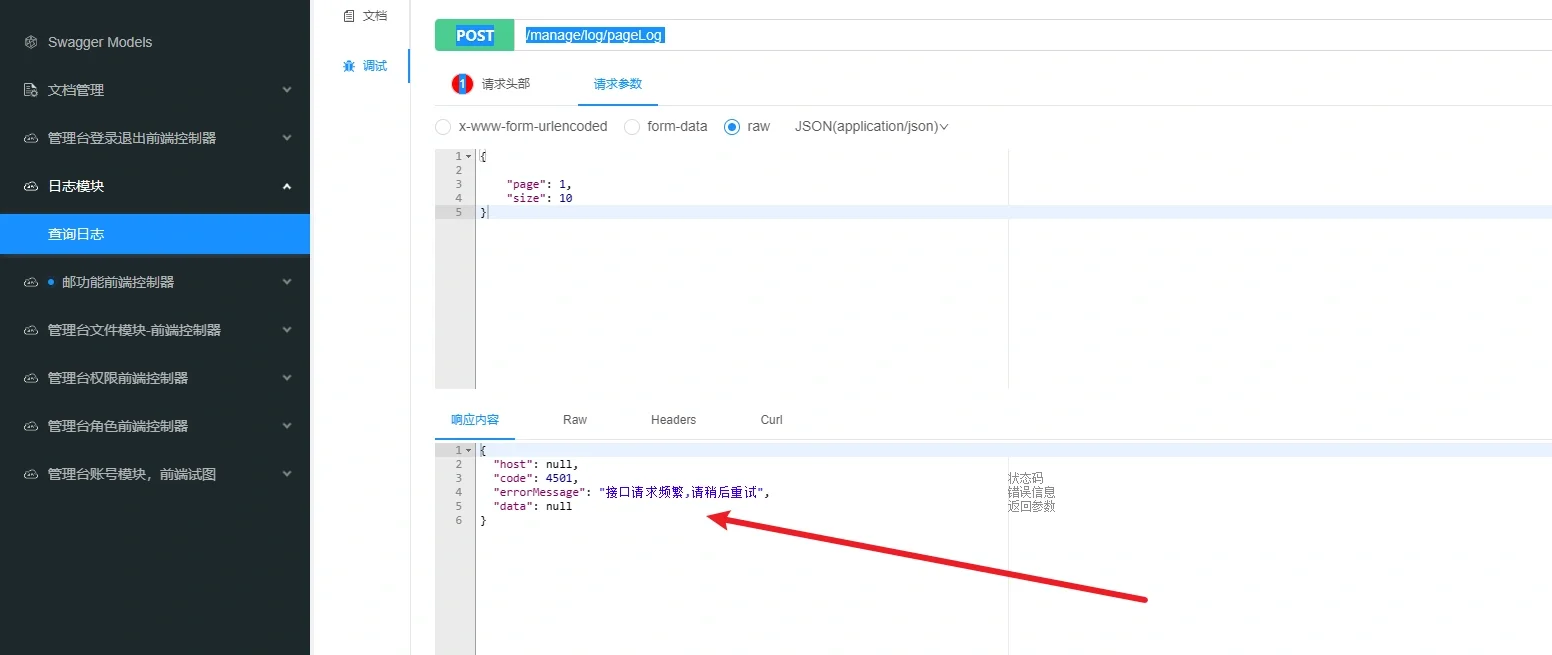Click the /manage/log/pageLog URL field
The height and width of the screenshot is (655, 1552).
(594, 34)
